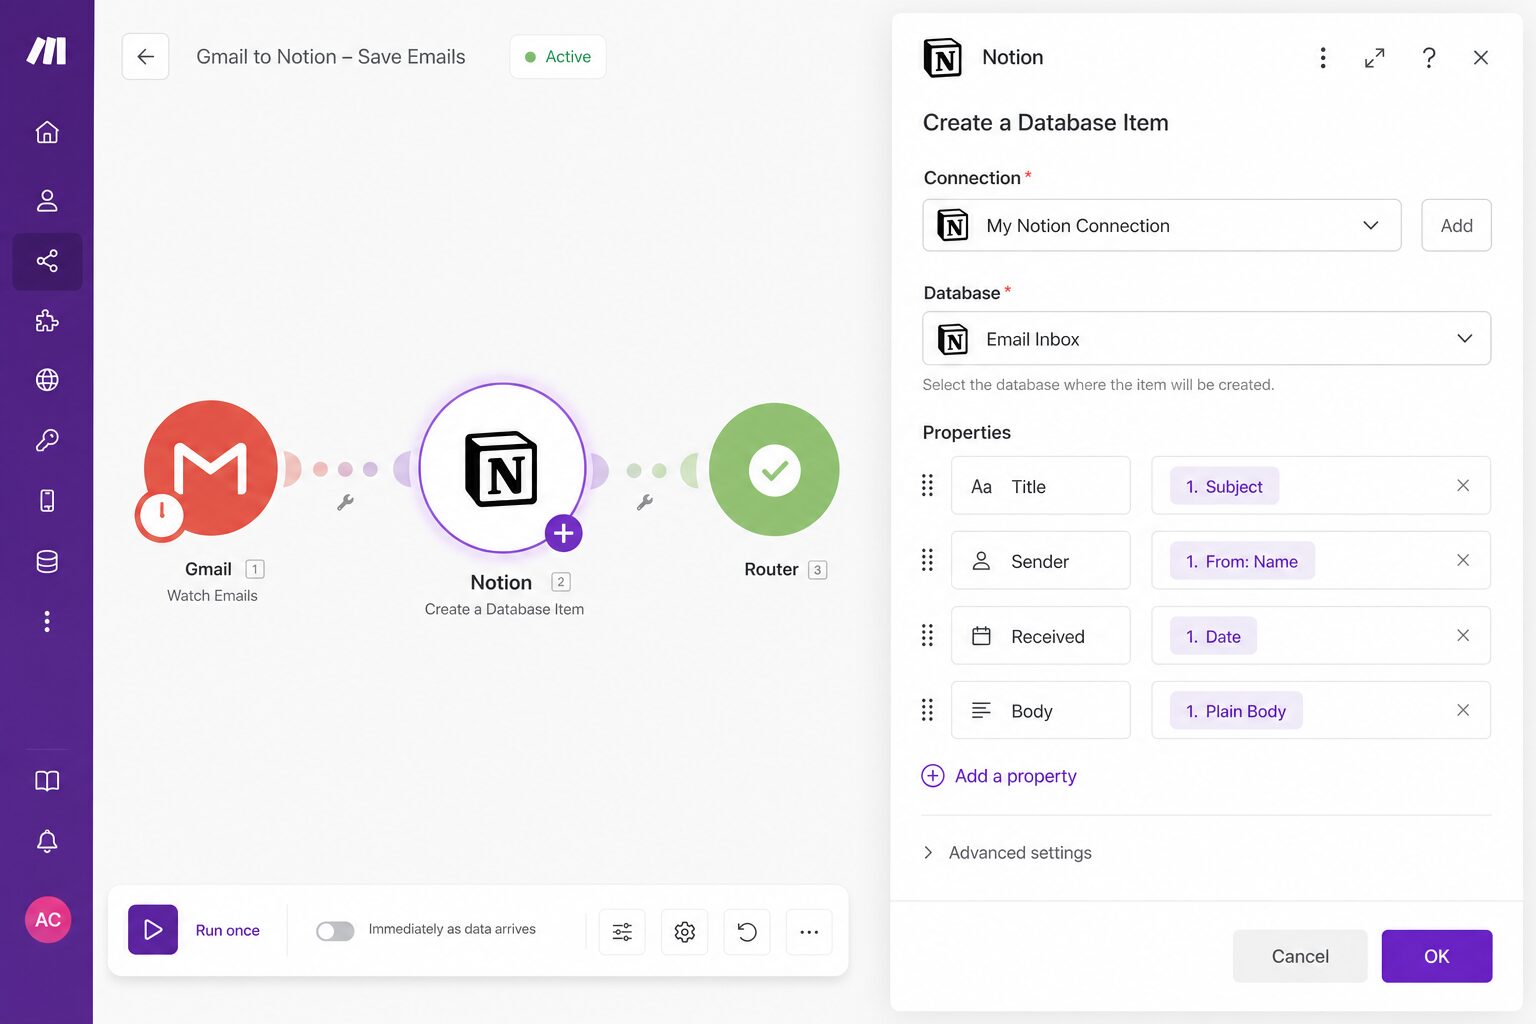Click the wrench between Gmail and Notion
Screen dimensions: 1536x1024
[345, 502]
